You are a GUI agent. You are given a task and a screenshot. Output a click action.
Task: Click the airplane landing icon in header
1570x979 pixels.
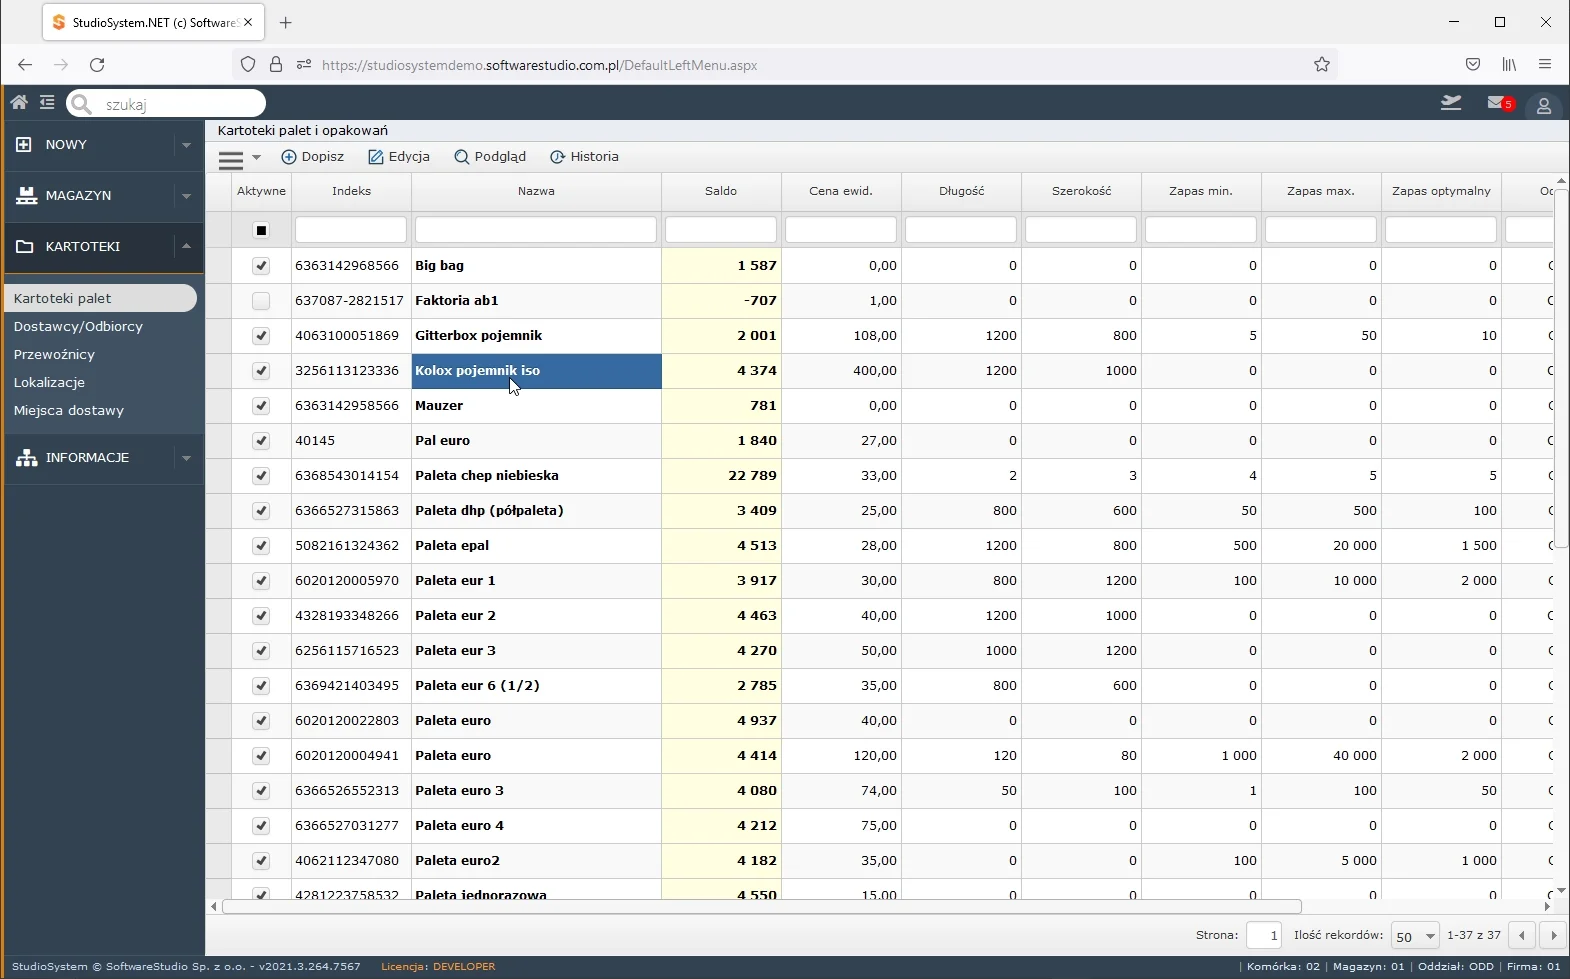[1451, 102]
